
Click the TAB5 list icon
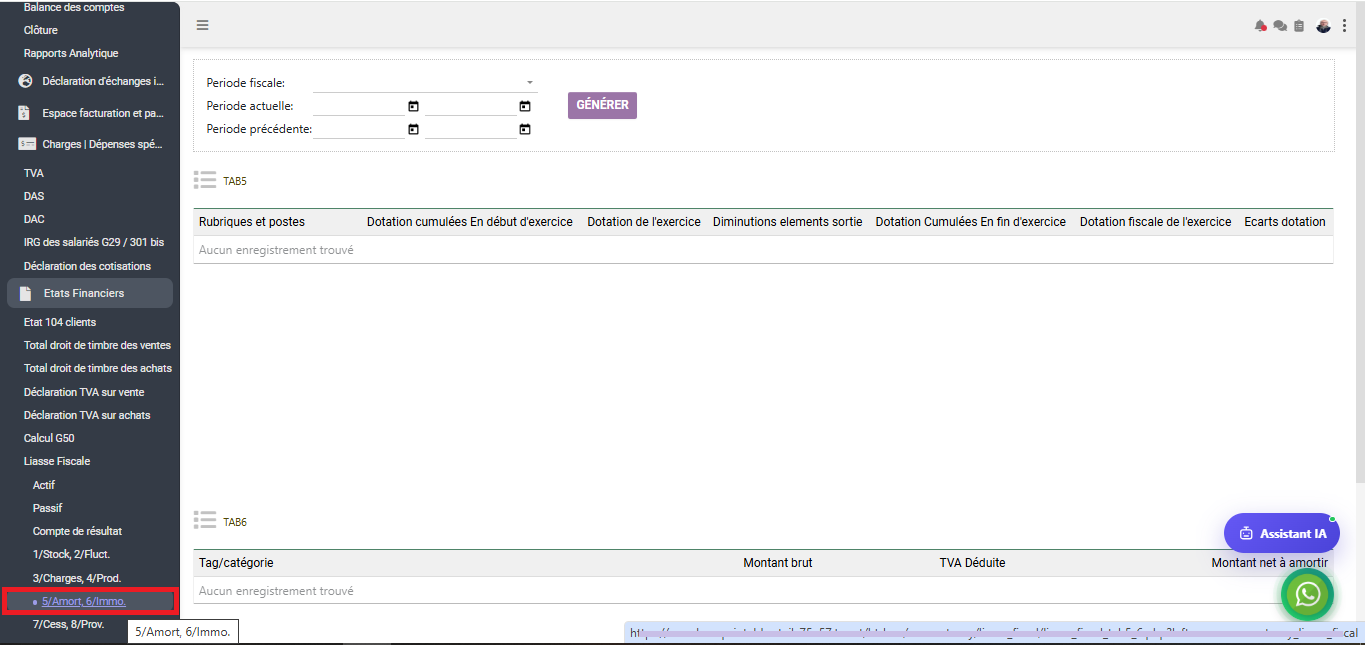(205, 180)
